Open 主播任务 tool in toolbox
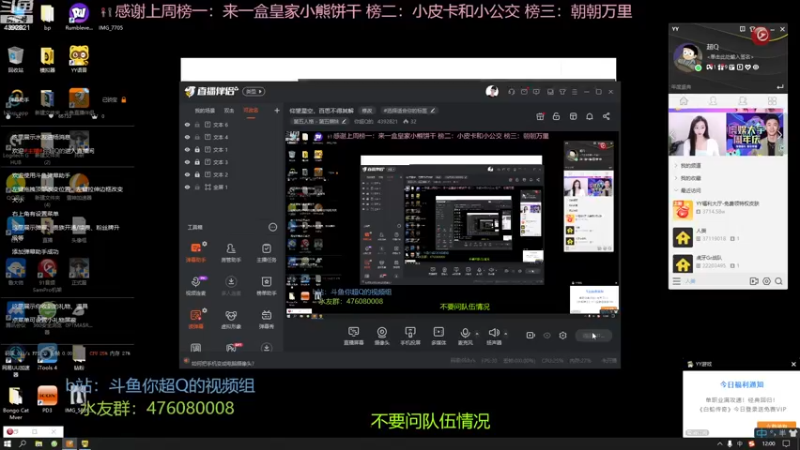Screen dimensions: 800x450 266,252
